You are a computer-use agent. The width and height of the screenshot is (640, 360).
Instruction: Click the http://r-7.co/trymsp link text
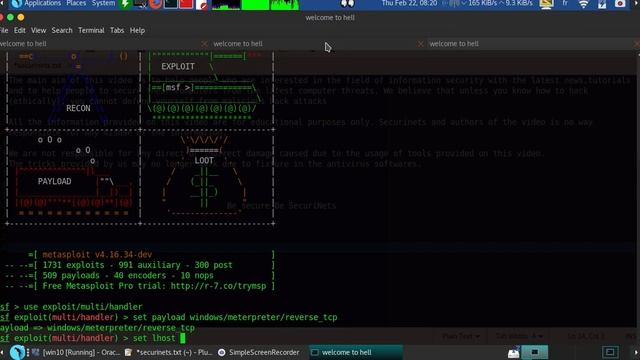pos(218,286)
